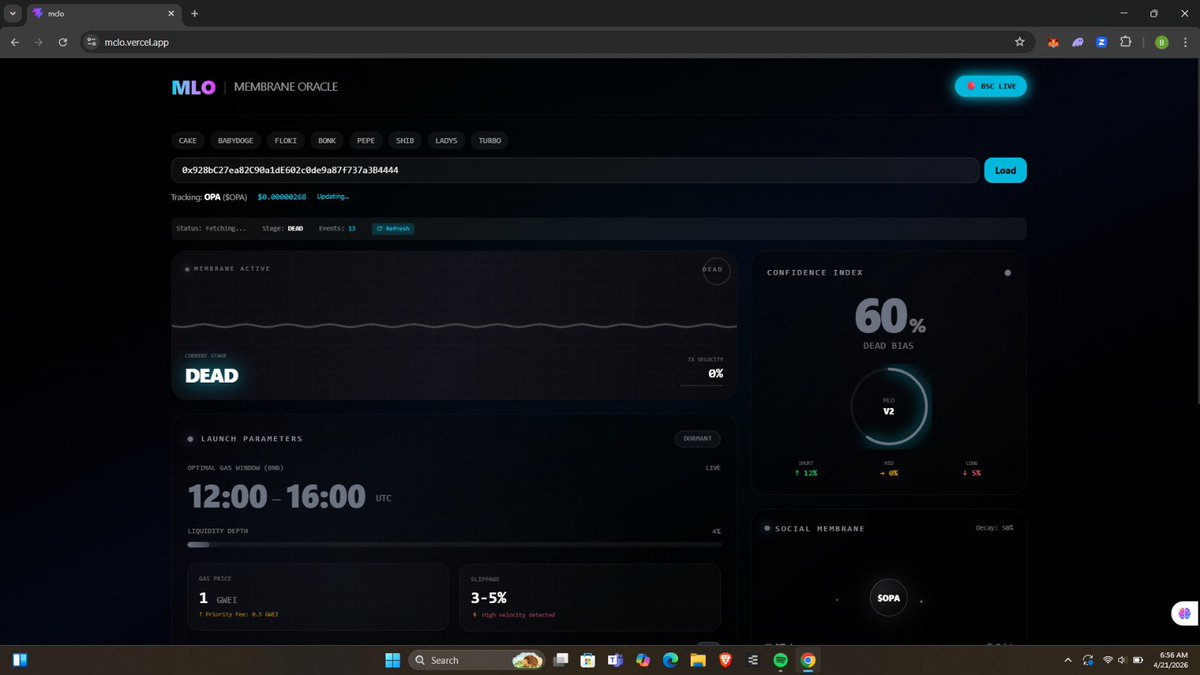Open Spotify from the taskbar
Image resolution: width=1200 pixels, height=675 pixels.
click(780, 659)
